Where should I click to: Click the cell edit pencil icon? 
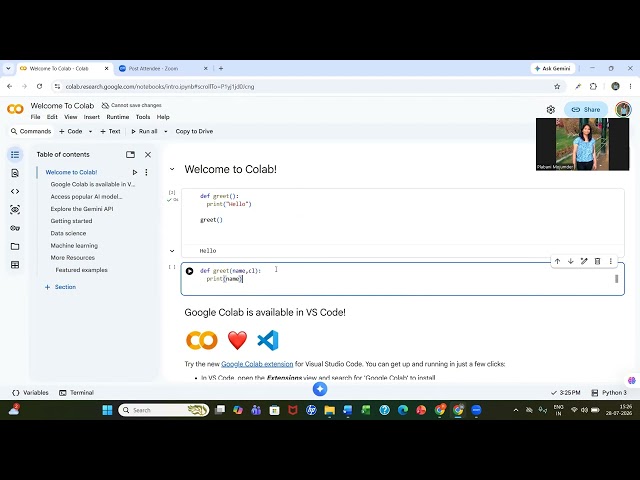[584, 261]
